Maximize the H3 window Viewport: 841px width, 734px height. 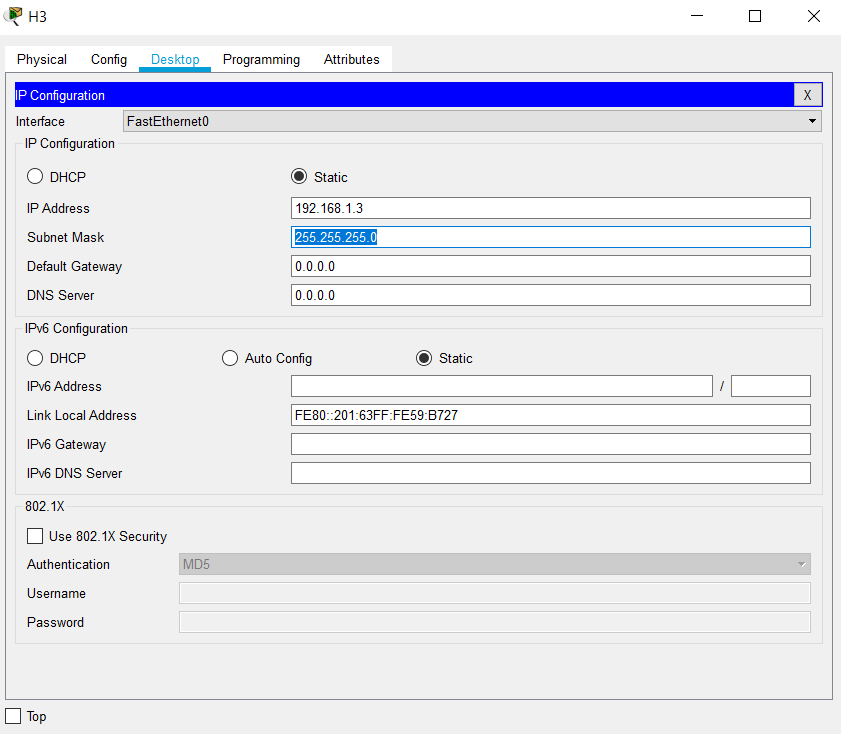(755, 16)
